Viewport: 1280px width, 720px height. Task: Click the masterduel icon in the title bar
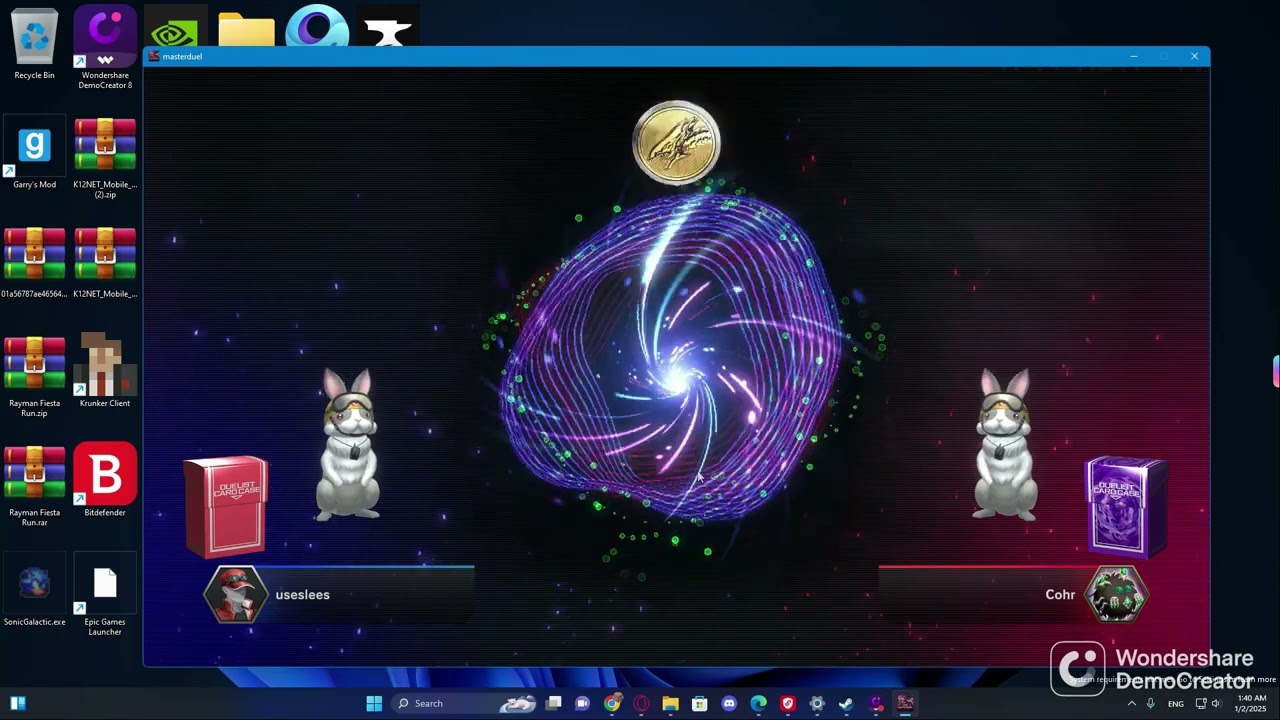154,56
